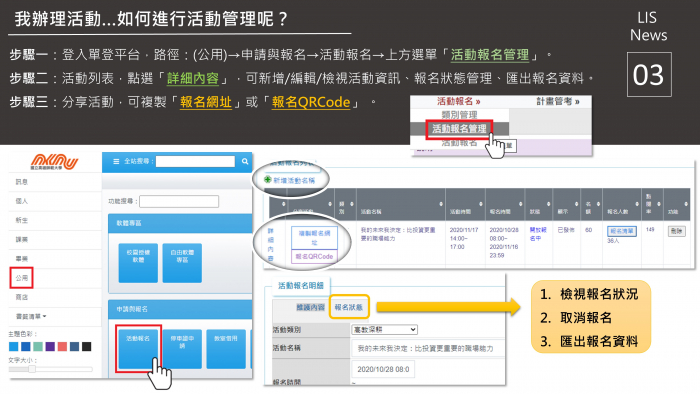700x394 pixels.
Task: Expand the 活動類別 dropdown
Action: click(x=384, y=329)
